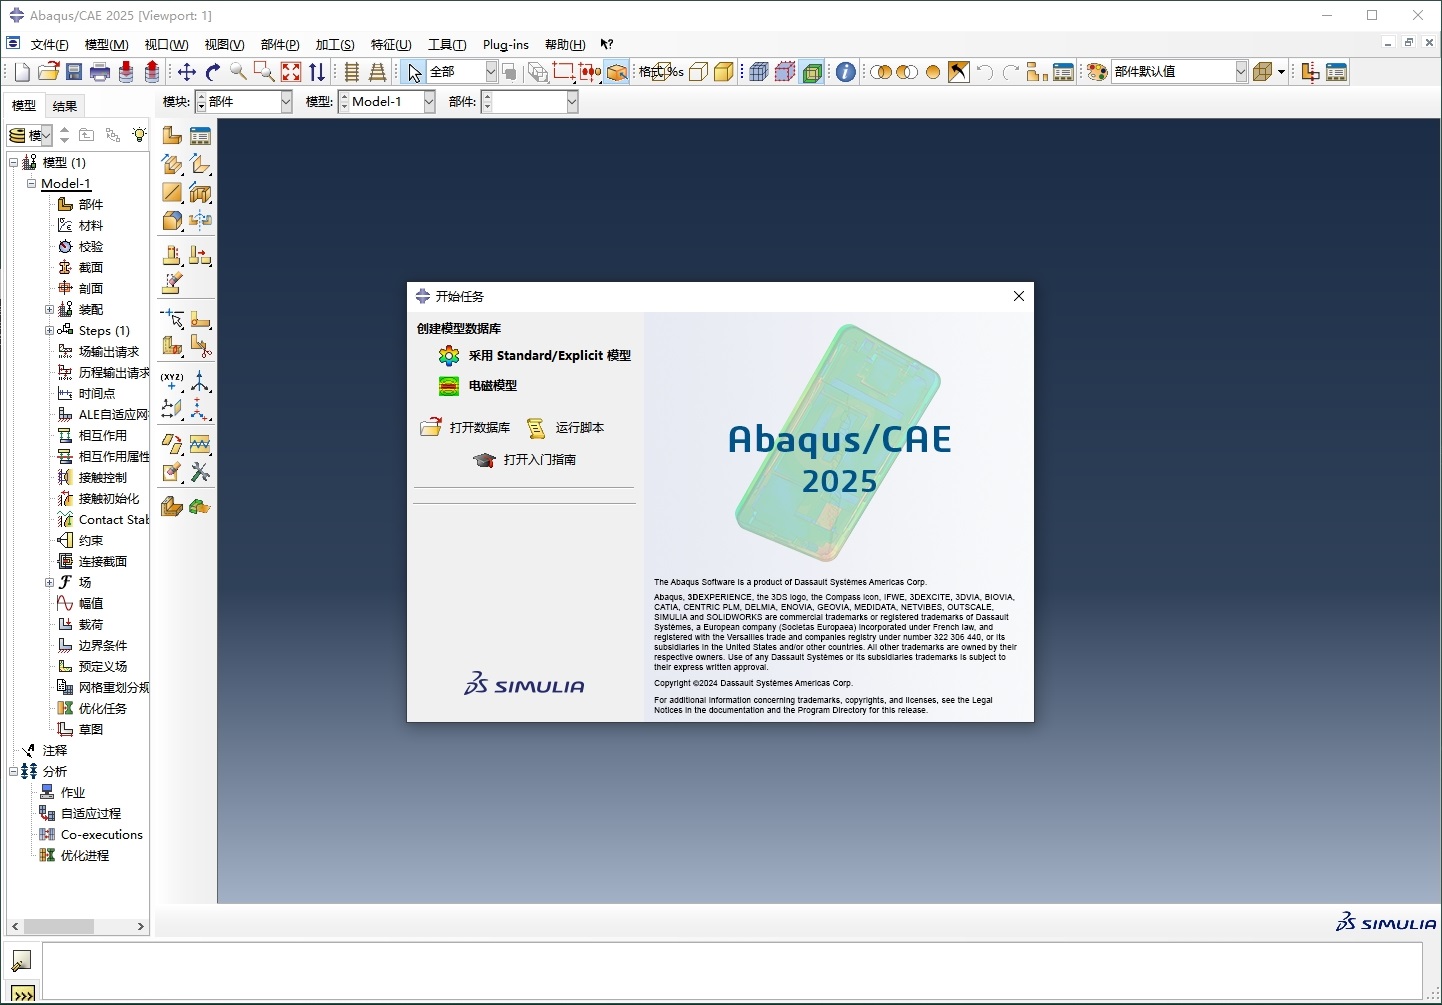Click the command line input area
Viewport: 1442px width, 1005px height.
click(x=730, y=970)
